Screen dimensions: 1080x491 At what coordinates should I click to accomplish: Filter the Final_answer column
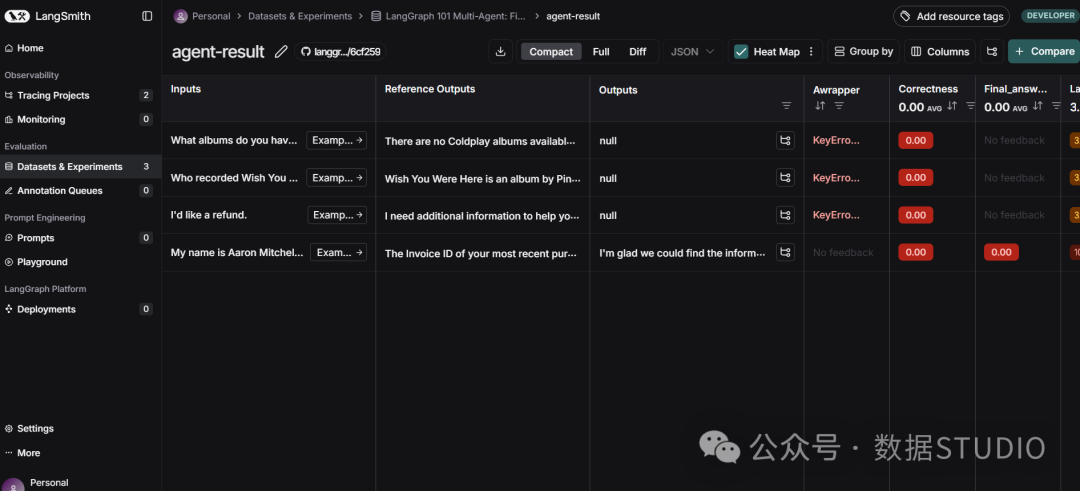coord(1056,105)
